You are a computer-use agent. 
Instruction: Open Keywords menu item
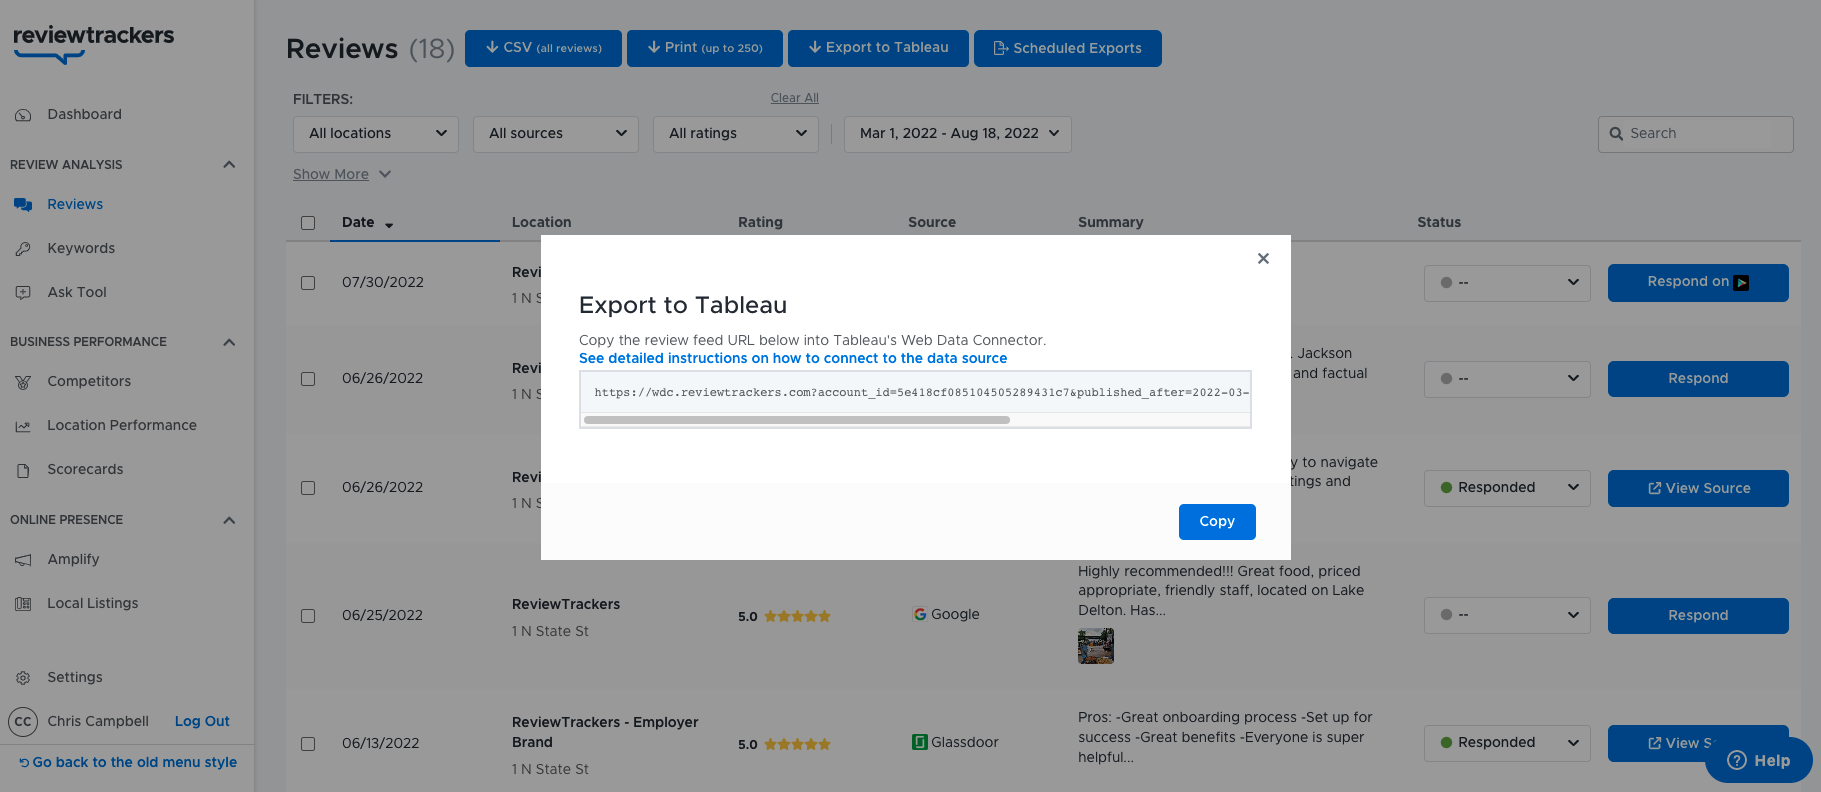tap(81, 248)
